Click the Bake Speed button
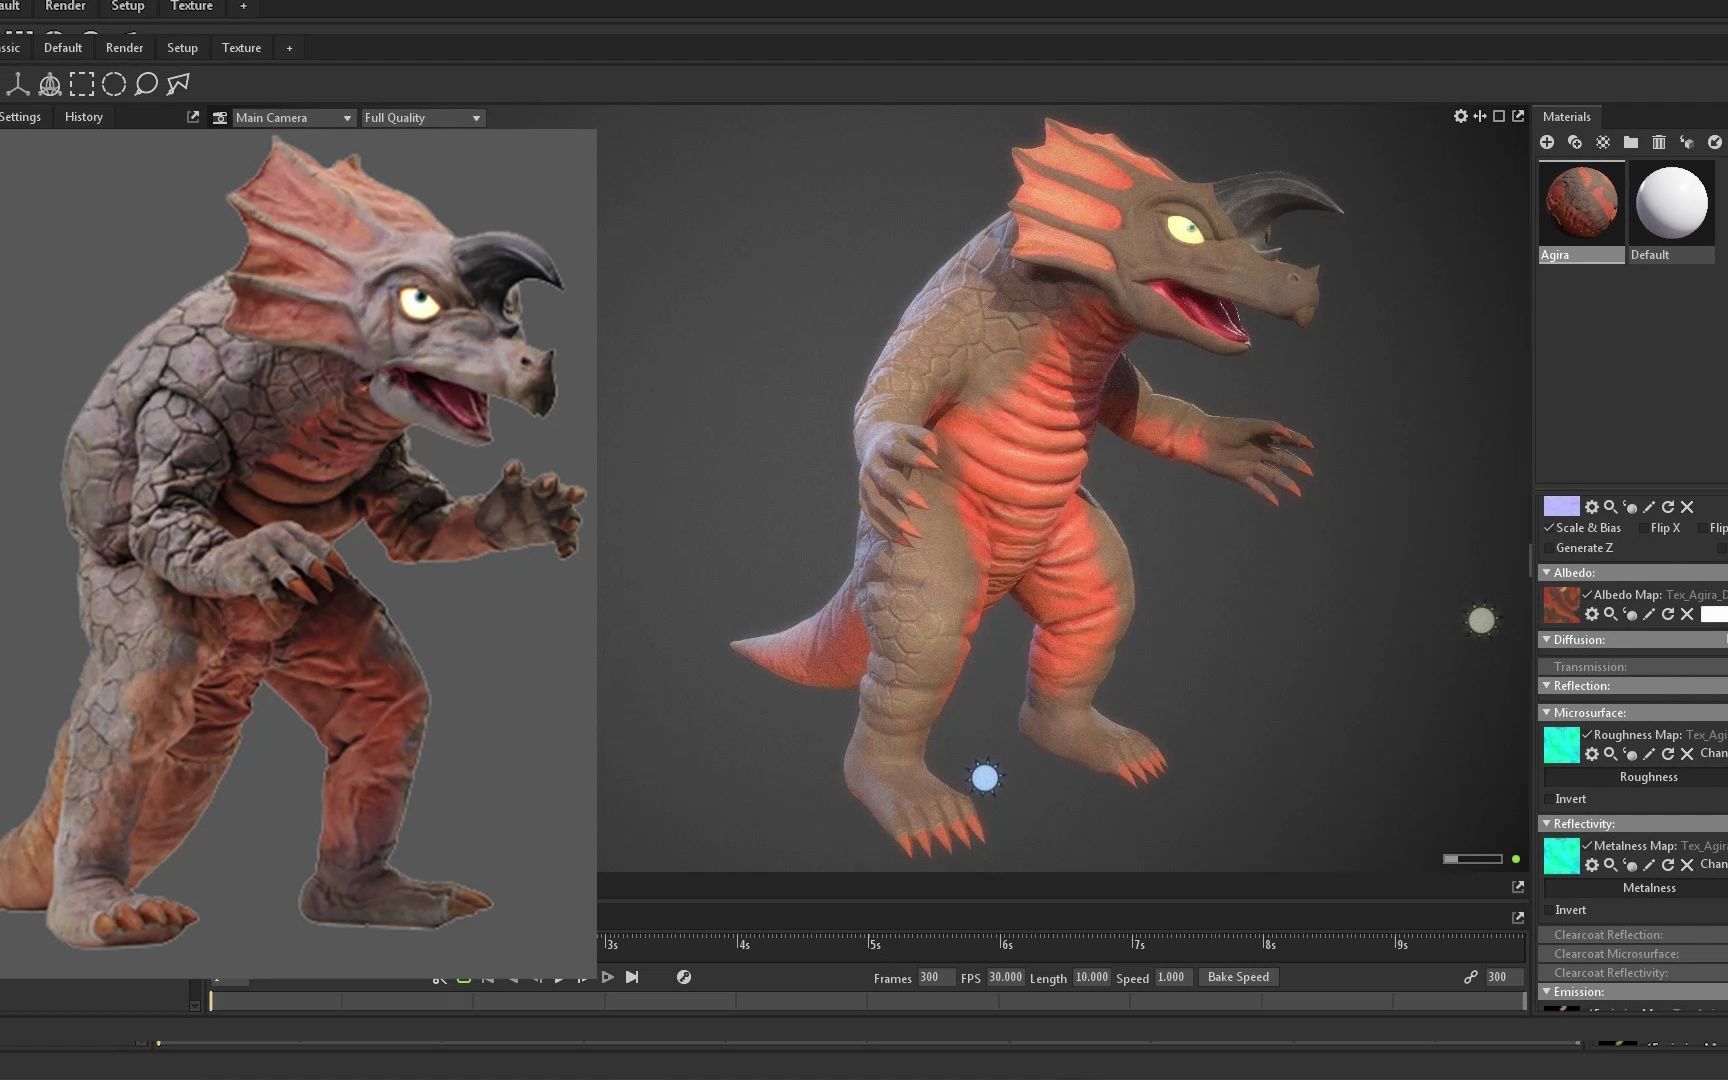The width and height of the screenshot is (1728, 1080). click(x=1238, y=977)
